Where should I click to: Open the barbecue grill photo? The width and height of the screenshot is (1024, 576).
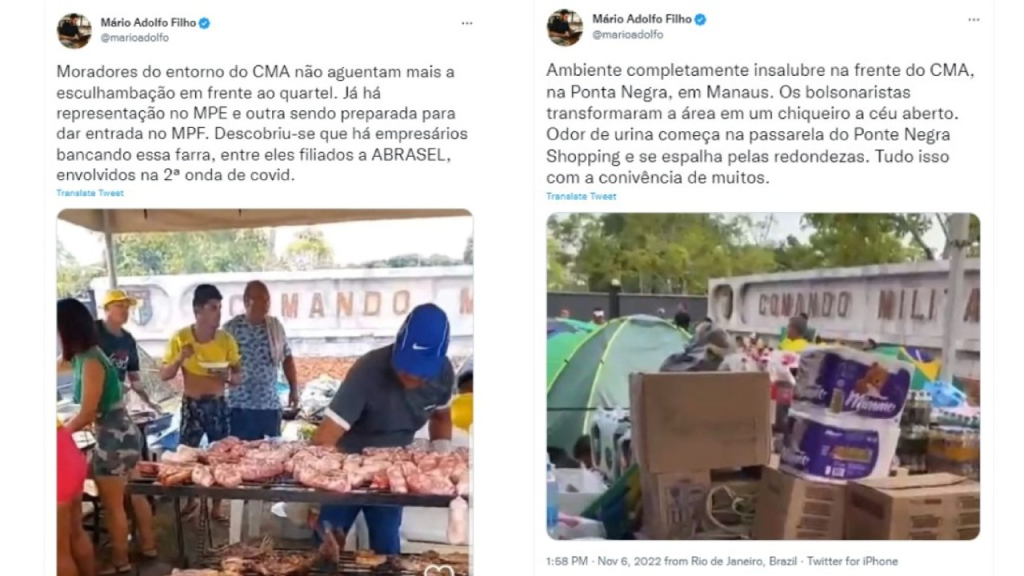pos(264,392)
